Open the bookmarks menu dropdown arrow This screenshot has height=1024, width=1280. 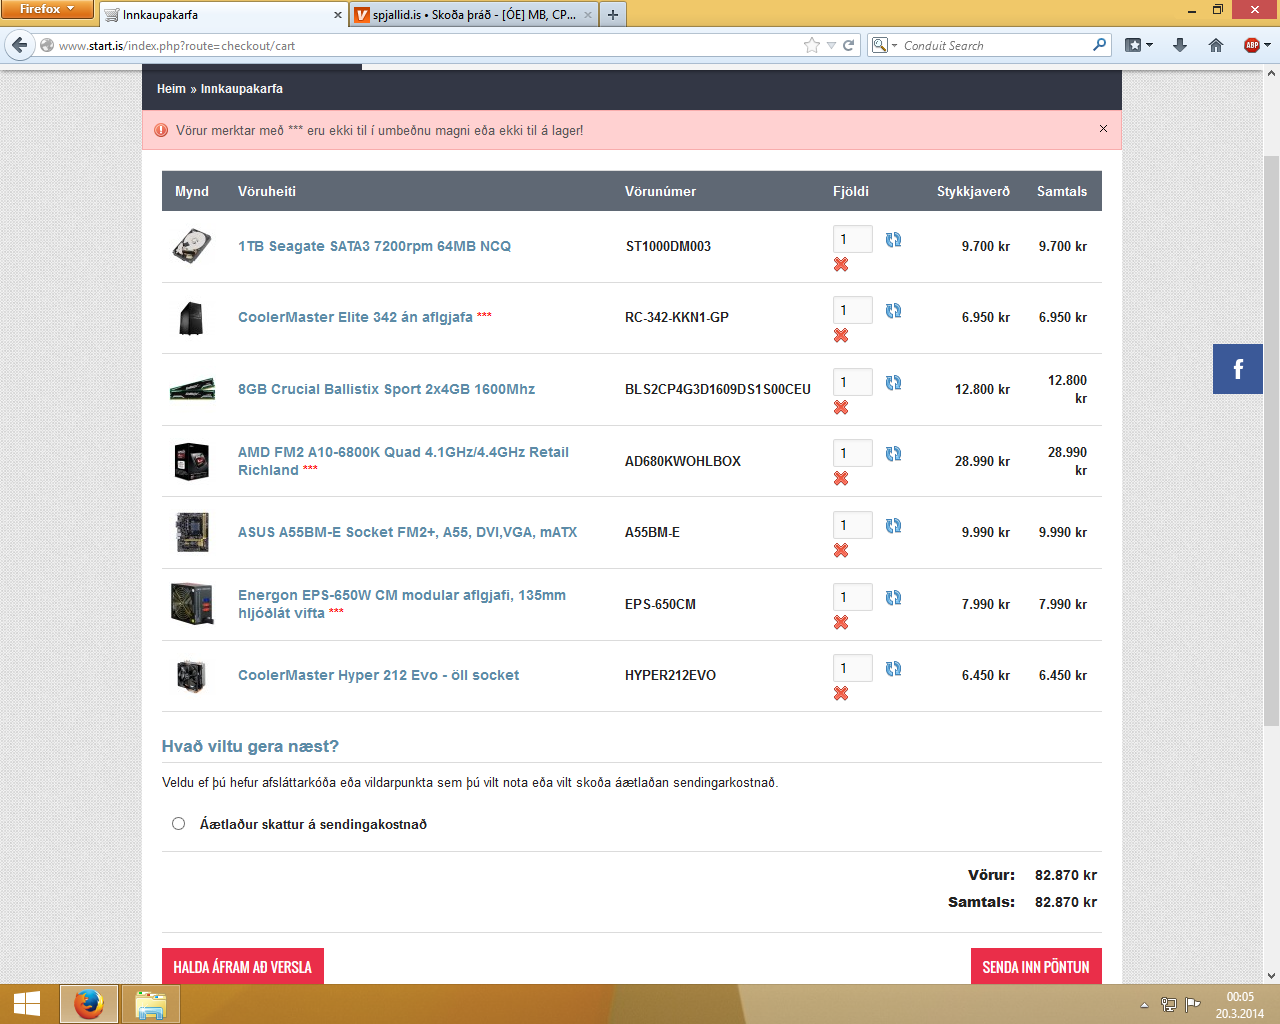(x=1149, y=45)
